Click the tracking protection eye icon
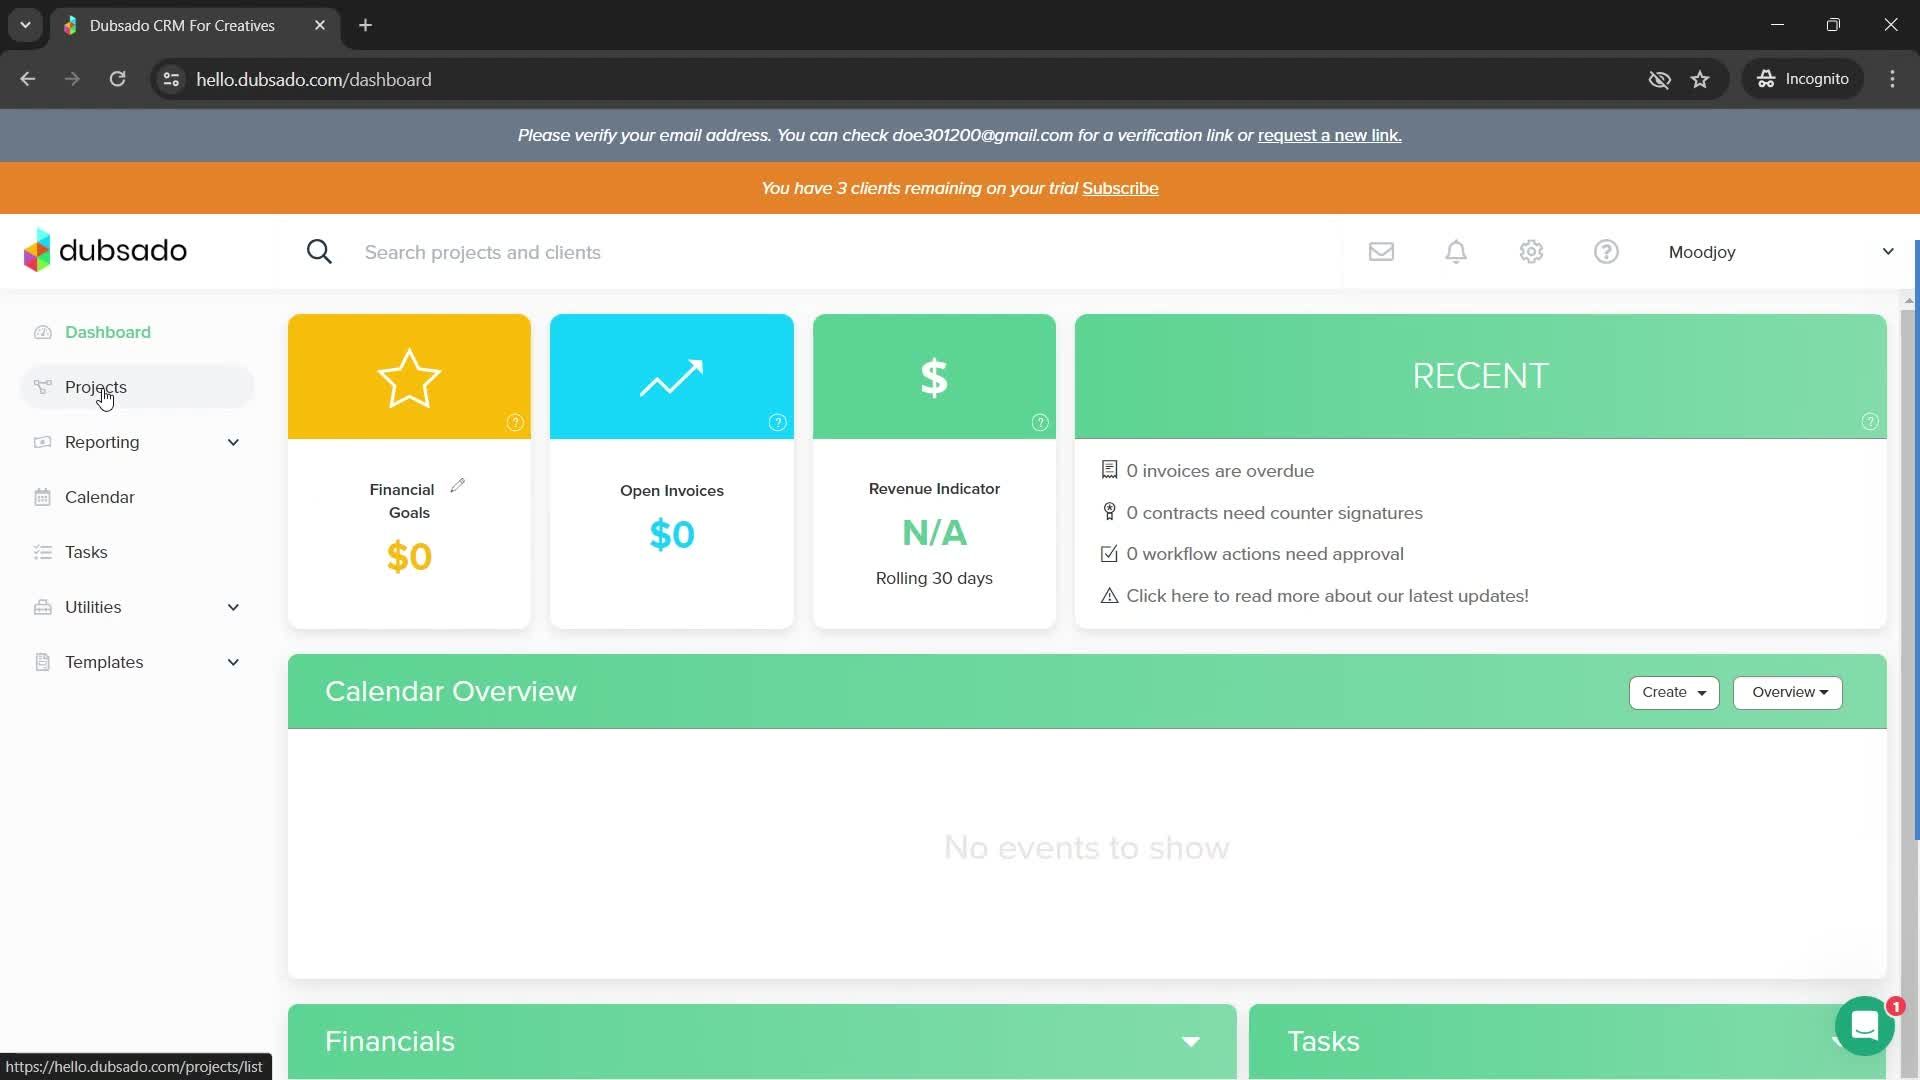The image size is (1920, 1080). 1659,79
